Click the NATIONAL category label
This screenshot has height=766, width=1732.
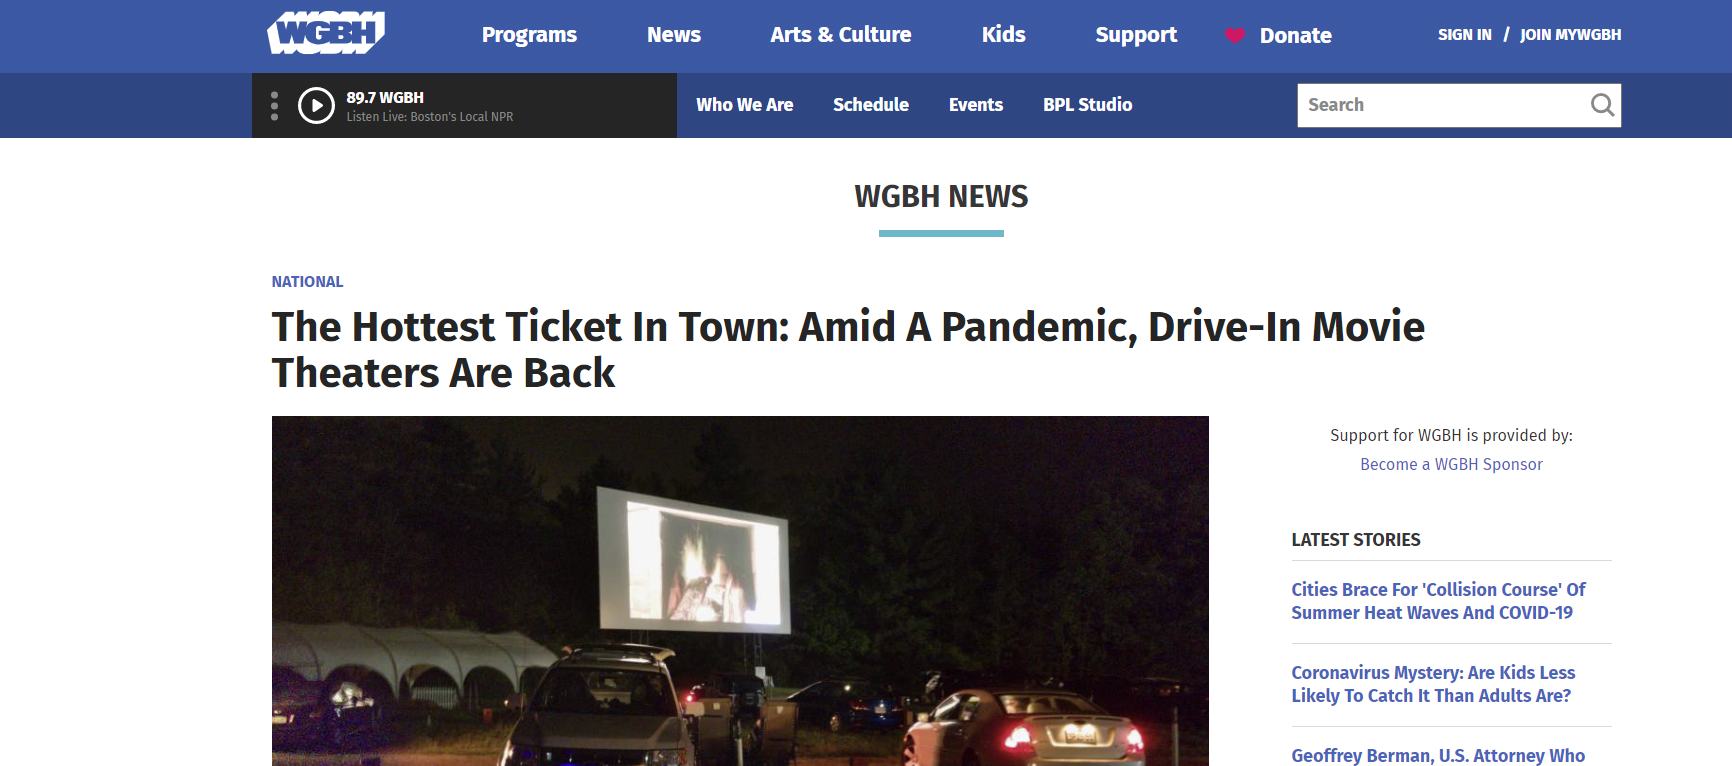tap(308, 282)
